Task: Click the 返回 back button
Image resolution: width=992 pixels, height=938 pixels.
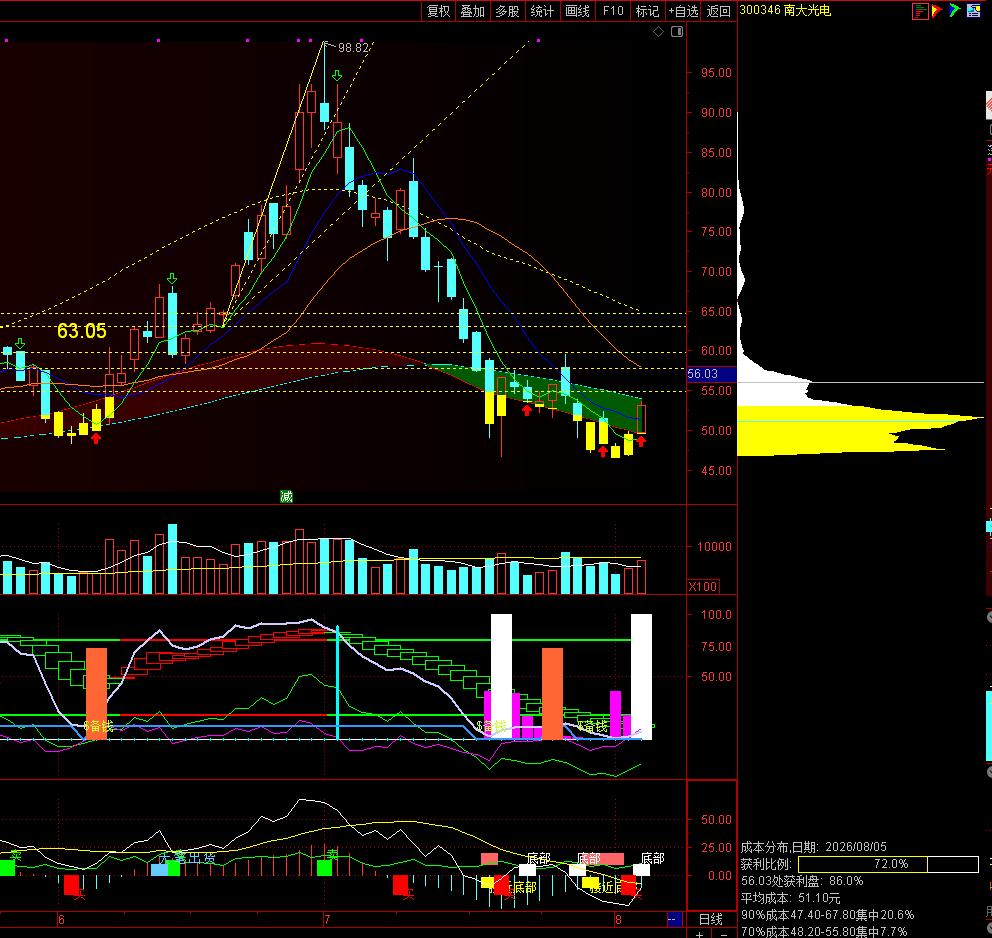Action: (x=718, y=11)
